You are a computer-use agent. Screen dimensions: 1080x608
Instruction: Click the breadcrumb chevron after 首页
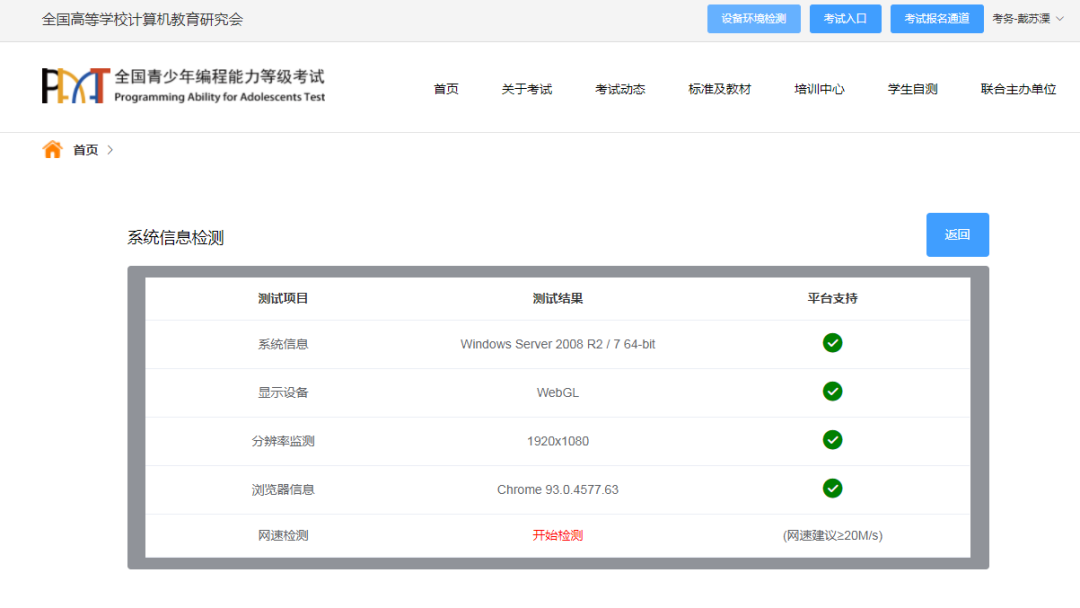tap(110, 149)
